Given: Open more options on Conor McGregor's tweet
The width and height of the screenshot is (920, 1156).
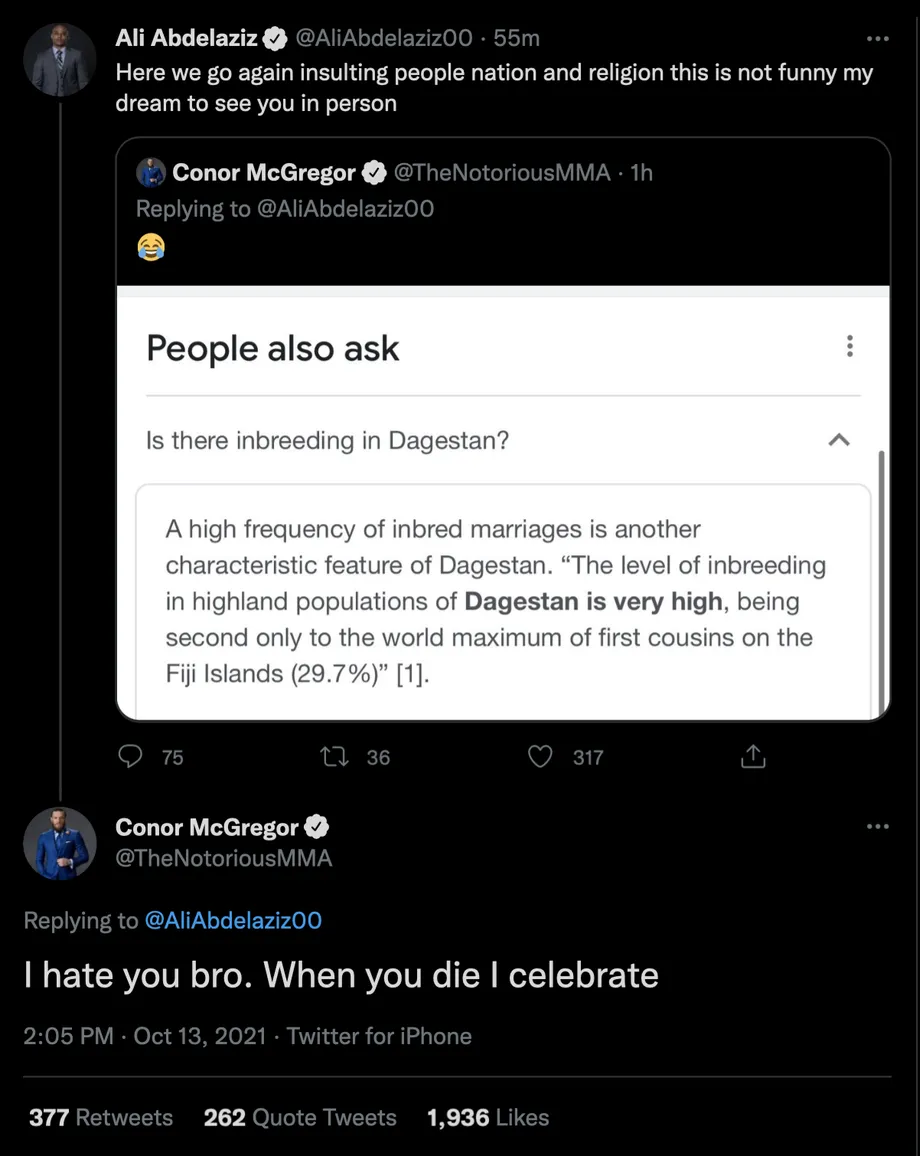Looking at the screenshot, I should (877, 827).
